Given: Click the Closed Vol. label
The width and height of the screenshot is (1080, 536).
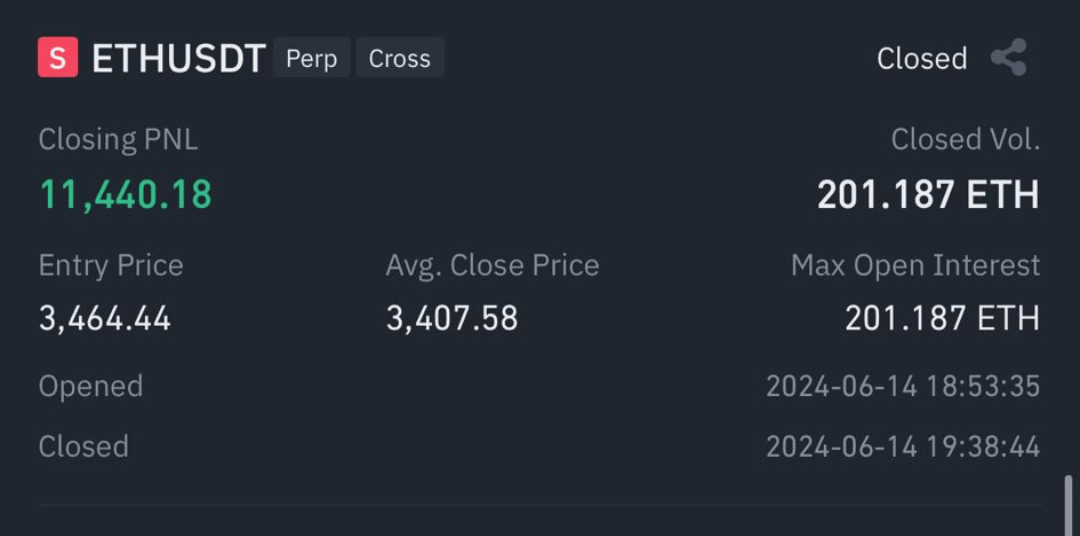Looking at the screenshot, I should pos(965,139).
